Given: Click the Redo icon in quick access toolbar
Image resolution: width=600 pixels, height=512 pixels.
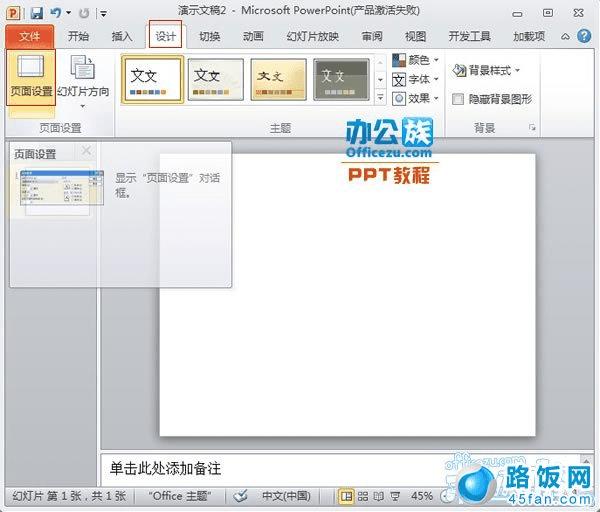Looking at the screenshot, I should click(x=83, y=13).
